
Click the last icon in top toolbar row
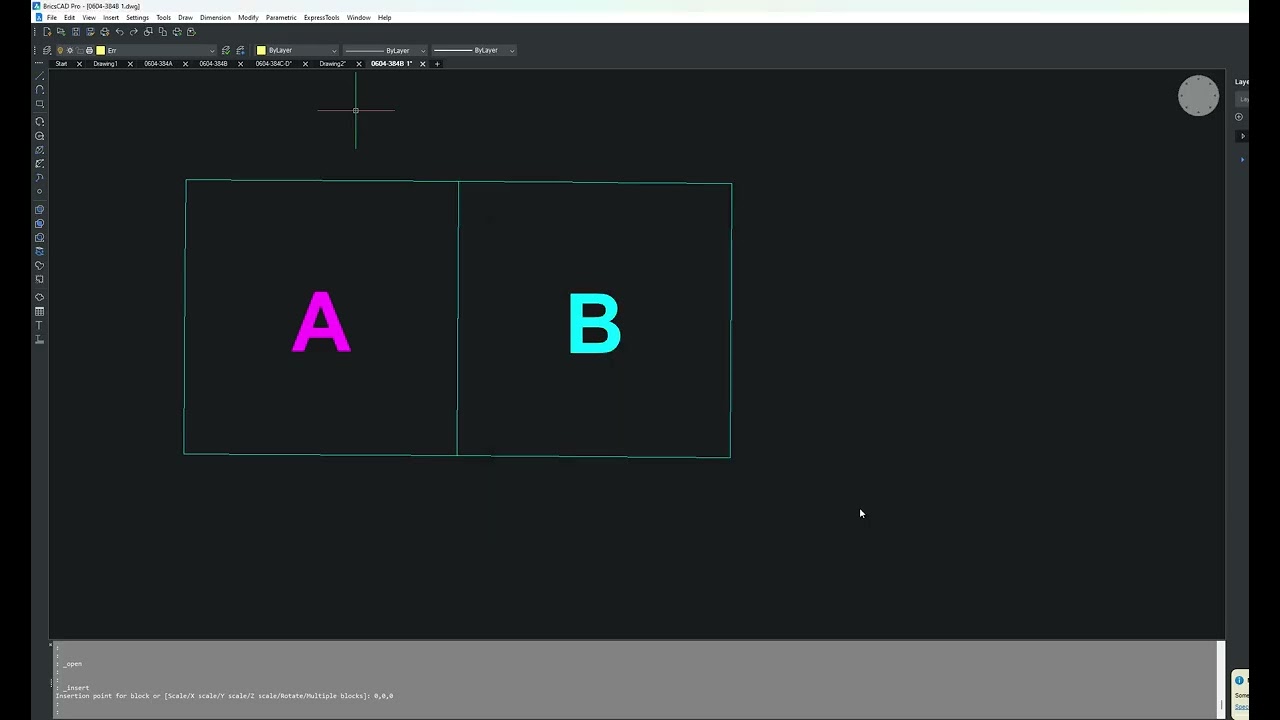point(191,32)
